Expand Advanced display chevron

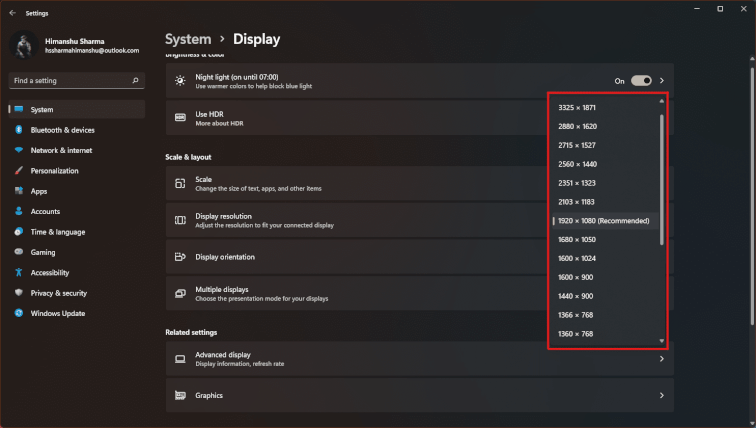click(x=662, y=359)
